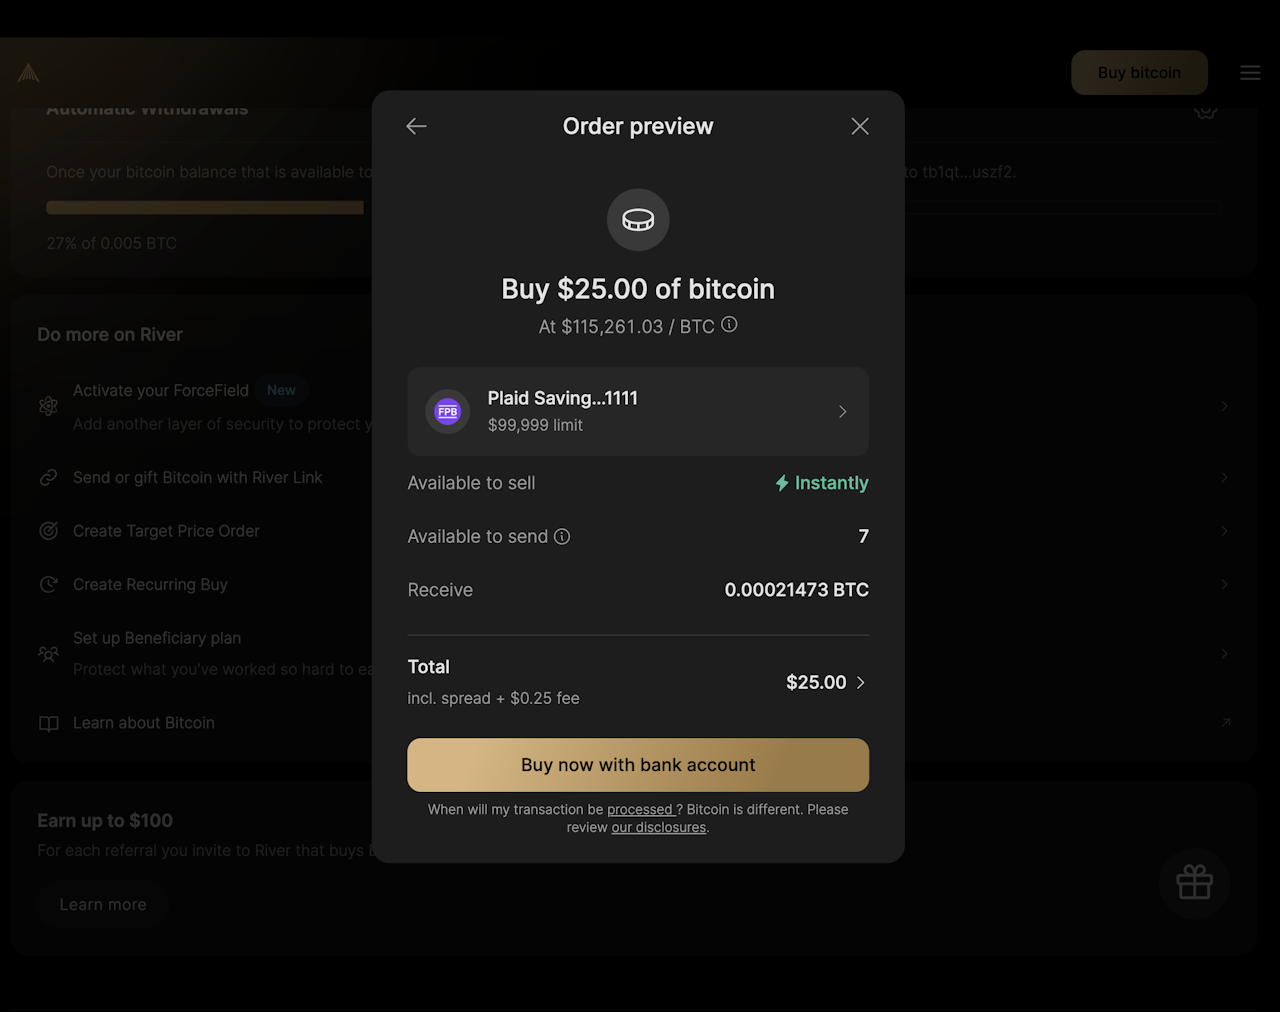Click Learn more under Earn up to $100
Viewport: 1280px width, 1012px height.
103,905
